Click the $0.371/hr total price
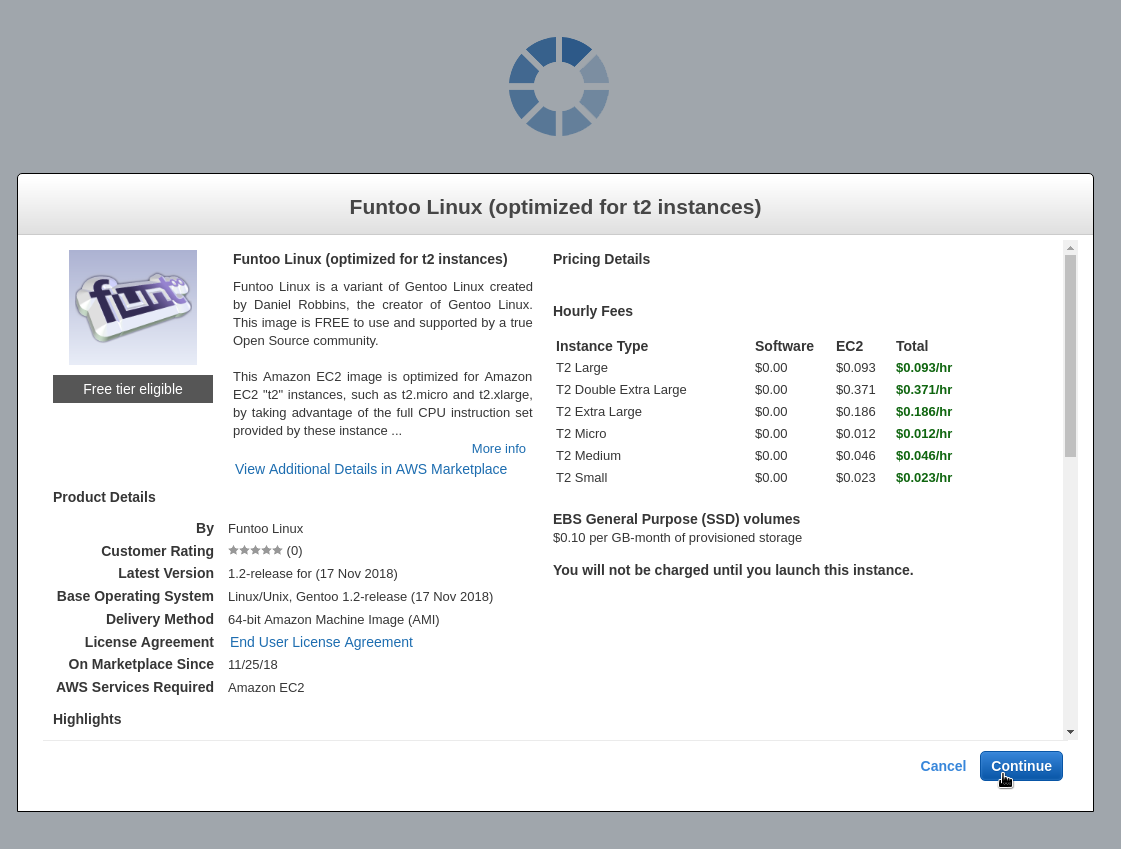The image size is (1121, 849). click(924, 390)
